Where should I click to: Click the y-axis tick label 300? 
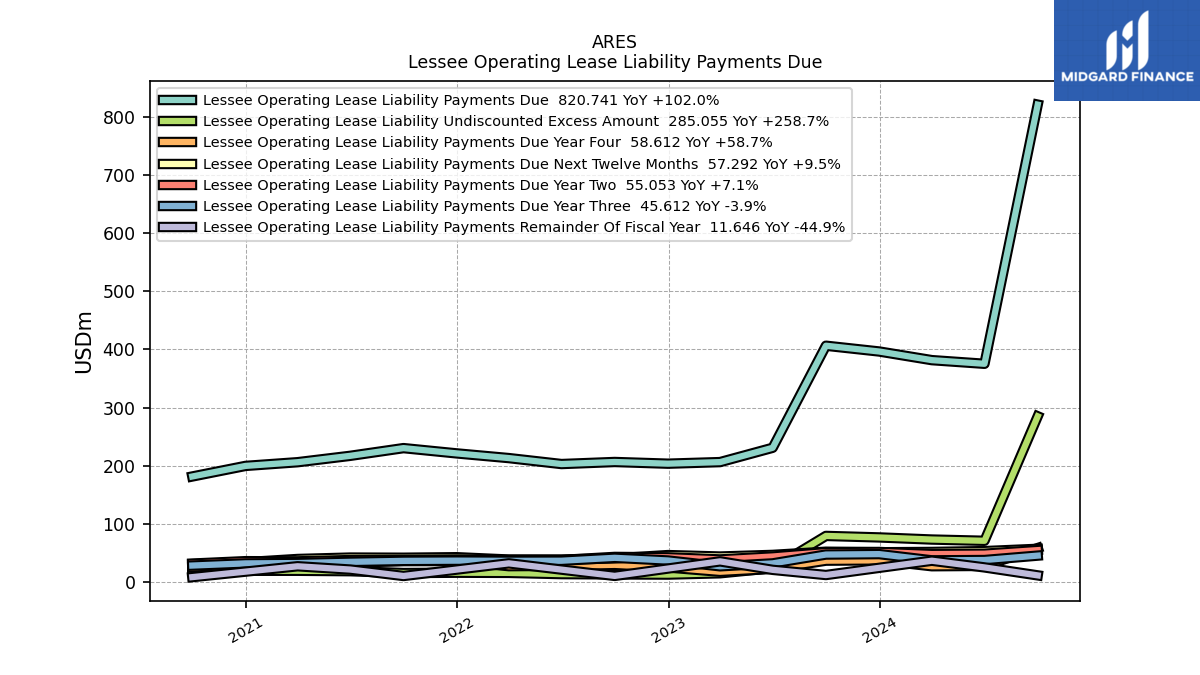121,408
